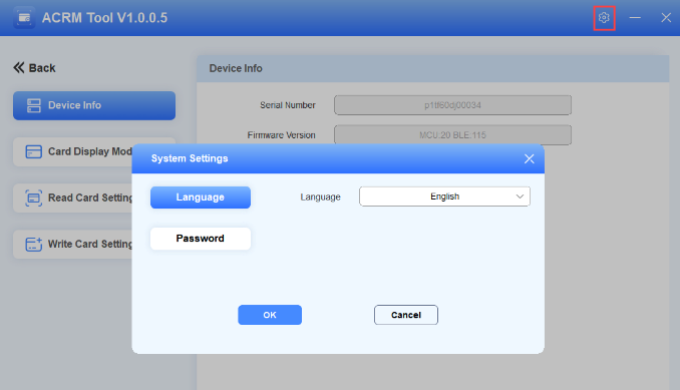Click the Firmware Version label
This screenshot has width=680, height=390.
281,135
